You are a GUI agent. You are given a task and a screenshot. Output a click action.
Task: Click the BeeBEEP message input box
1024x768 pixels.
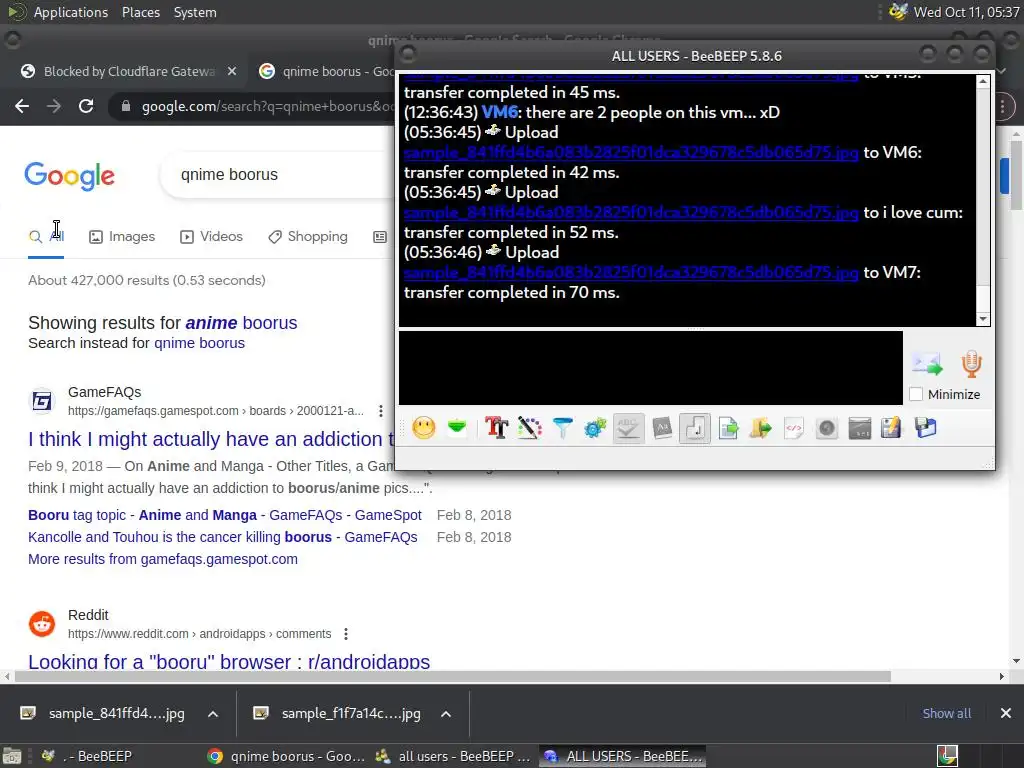650,368
